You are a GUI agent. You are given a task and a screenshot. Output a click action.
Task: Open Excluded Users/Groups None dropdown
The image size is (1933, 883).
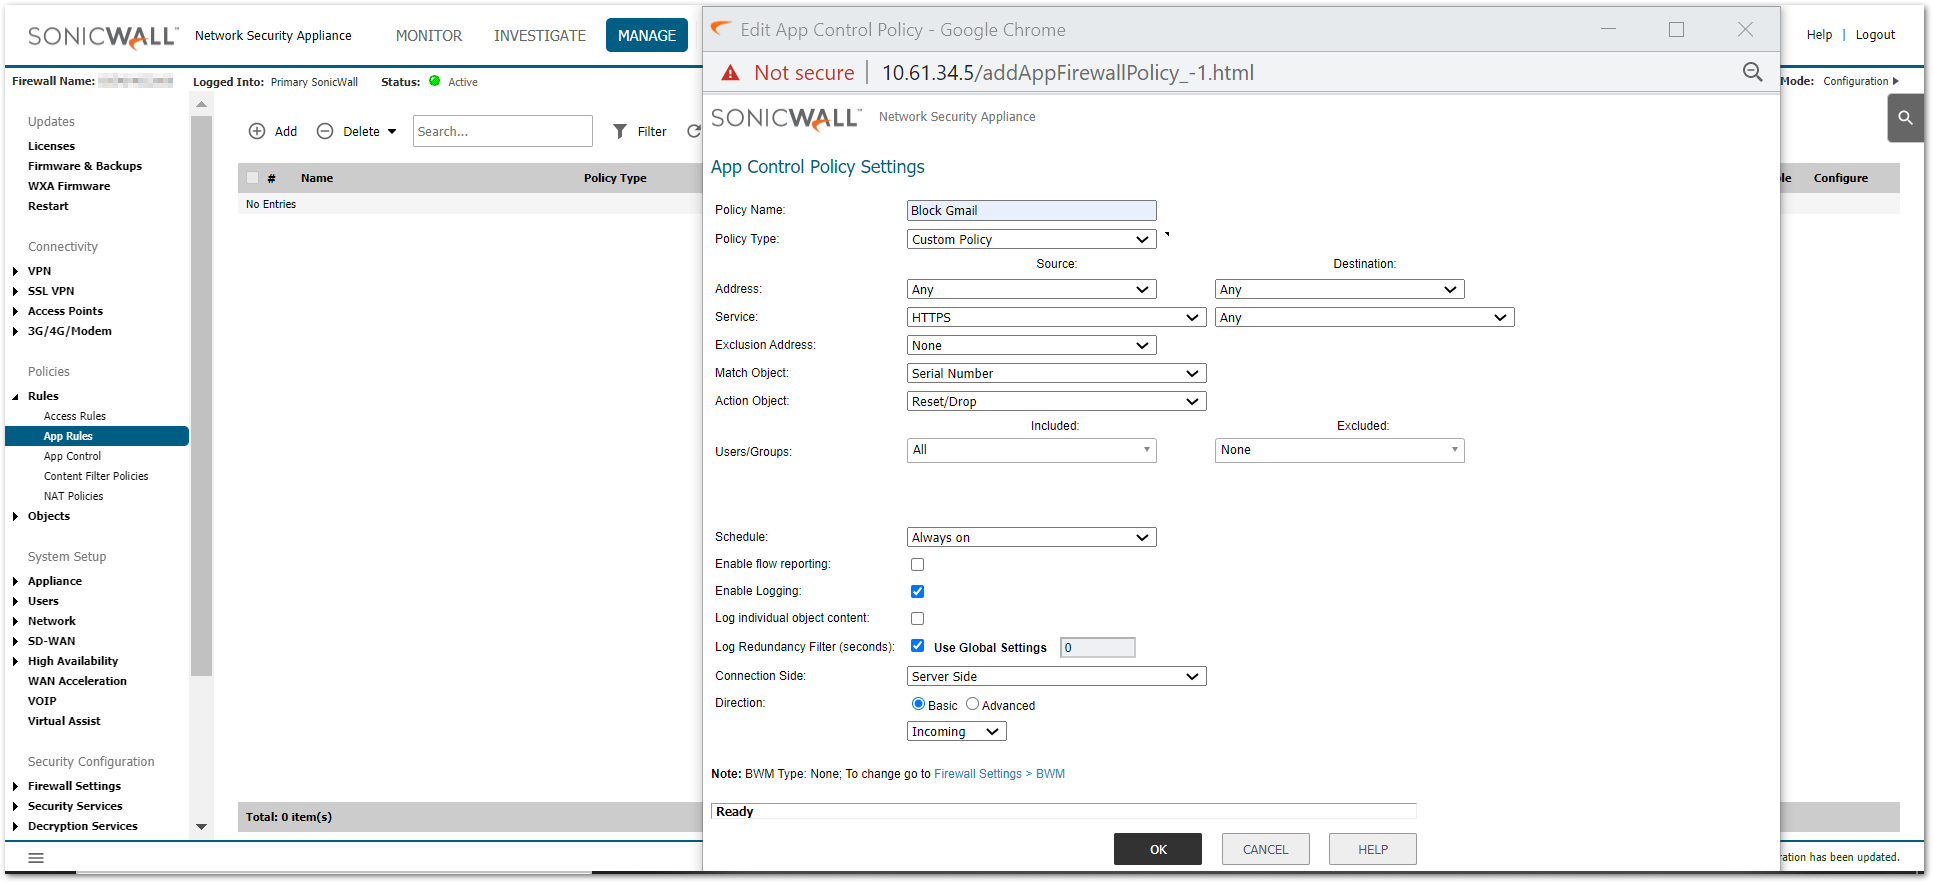tap(1339, 450)
